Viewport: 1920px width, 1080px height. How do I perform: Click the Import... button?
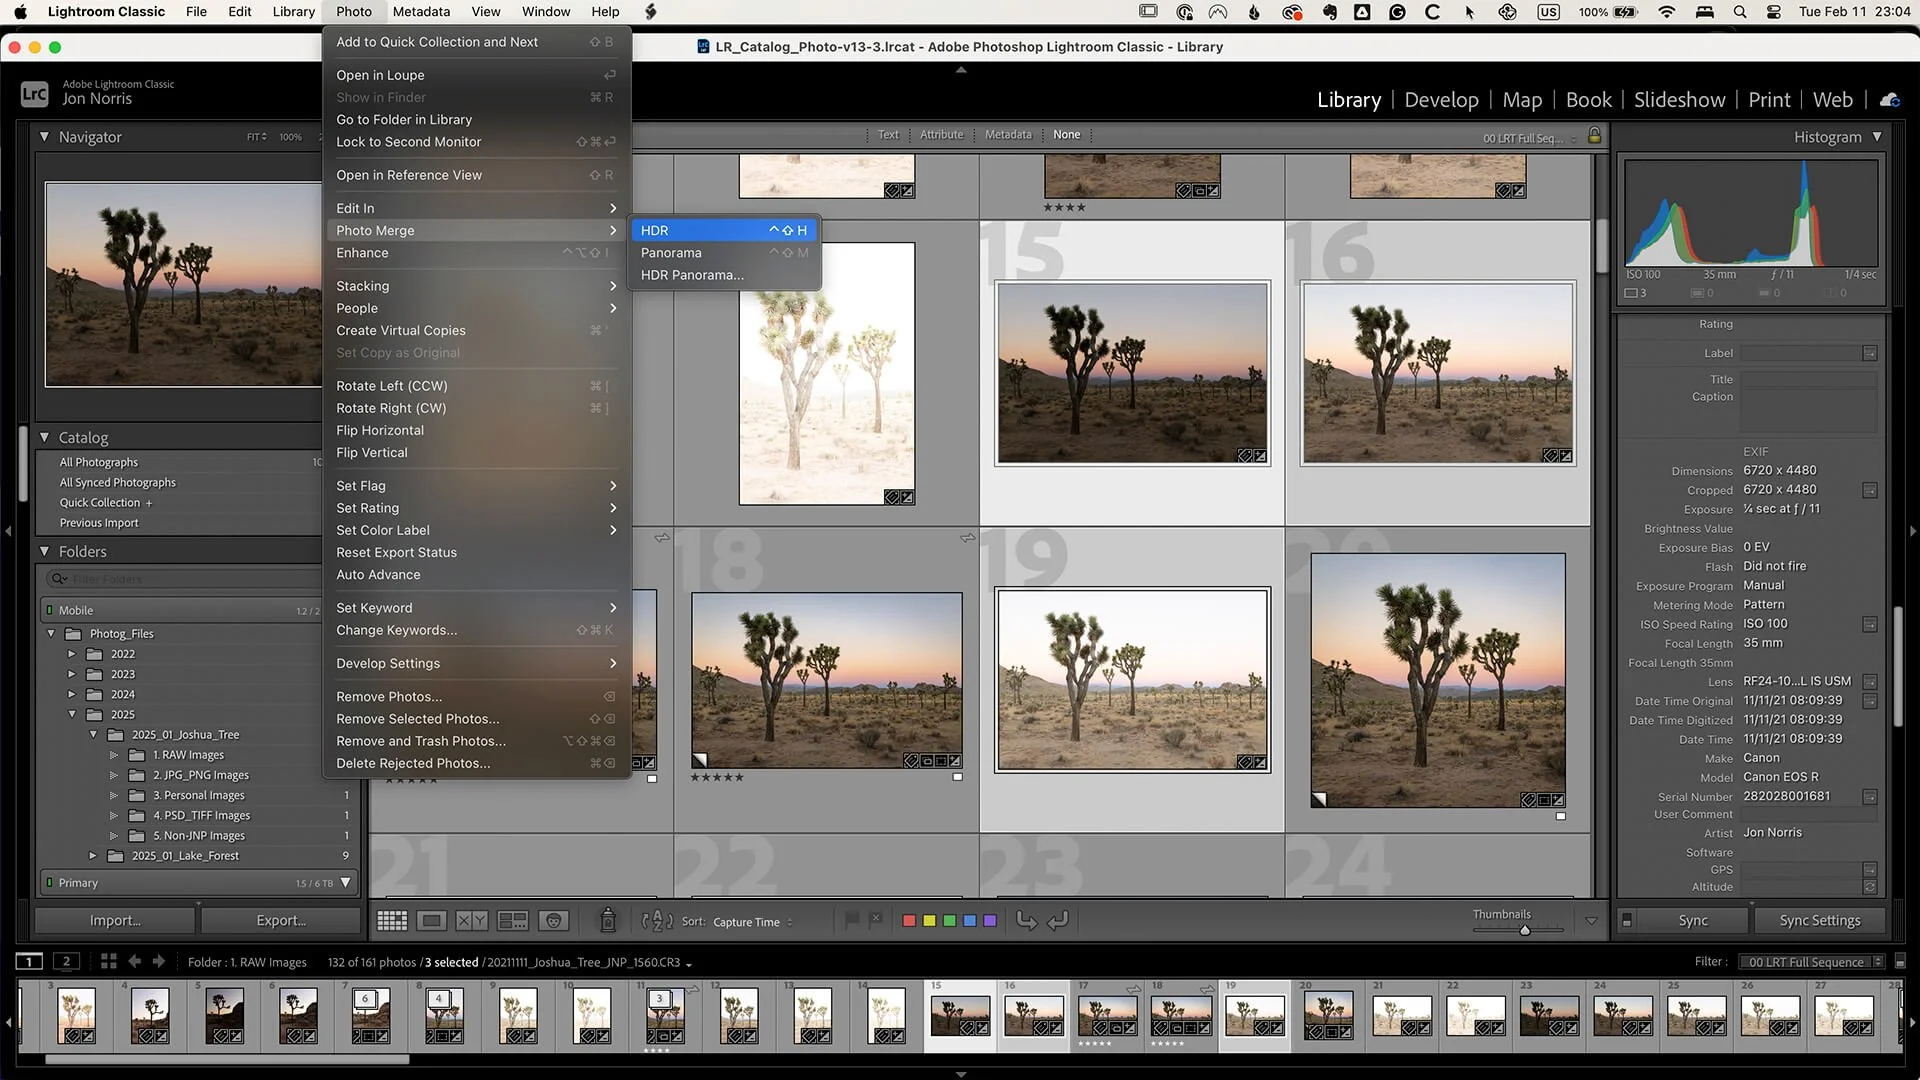(x=115, y=921)
